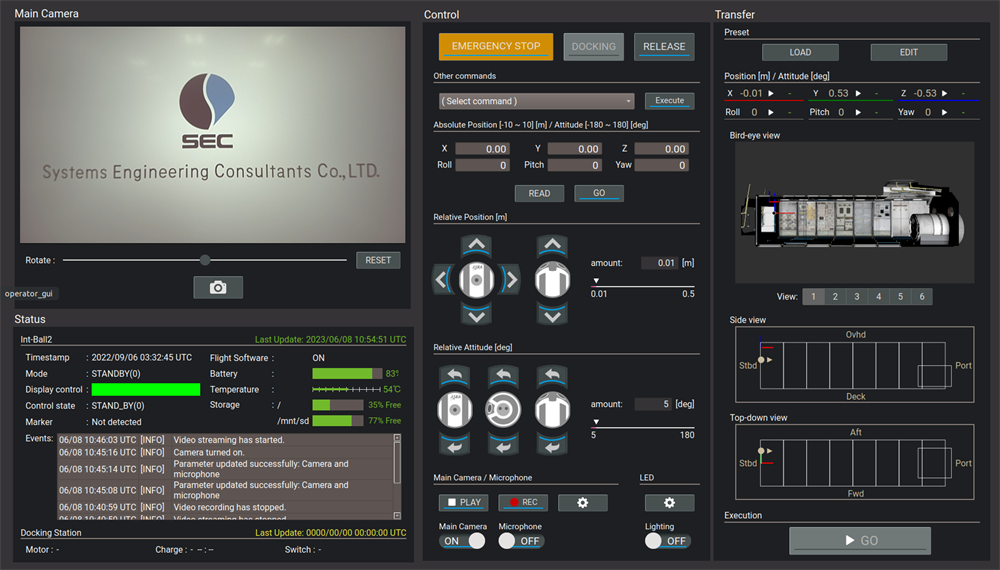1000x570 pixels.
Task: Click READ under Absolute Position
Action: (x=539, y=193)
